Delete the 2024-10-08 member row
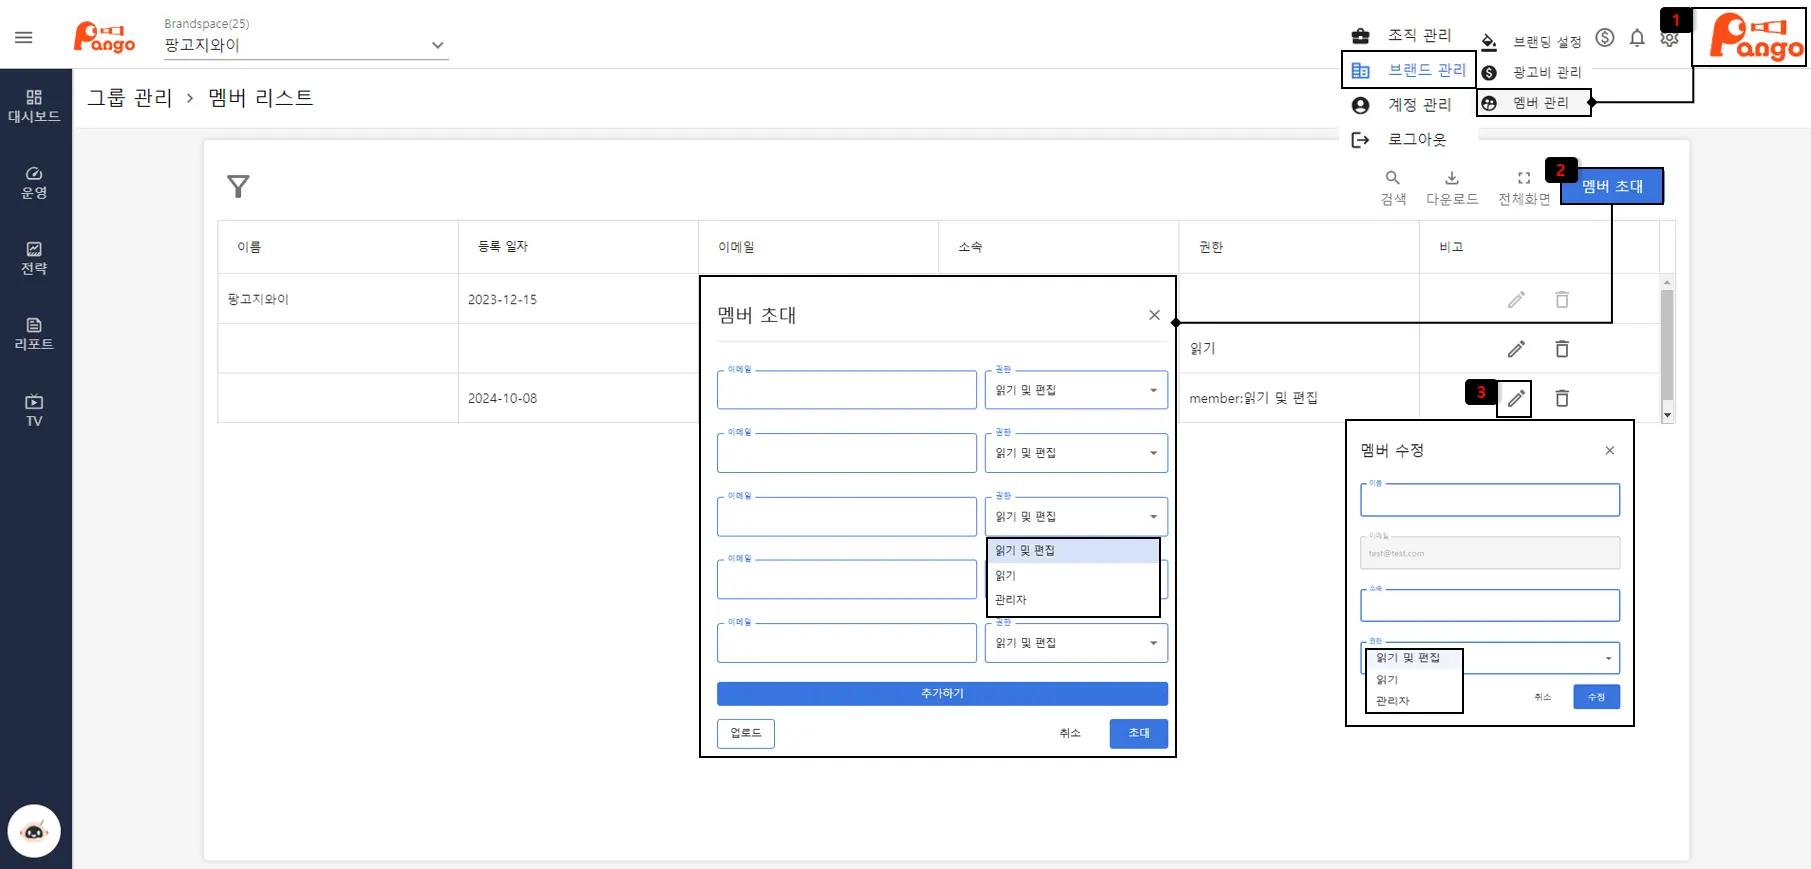Screen dimensions: 1811x869 point(1562,398)
